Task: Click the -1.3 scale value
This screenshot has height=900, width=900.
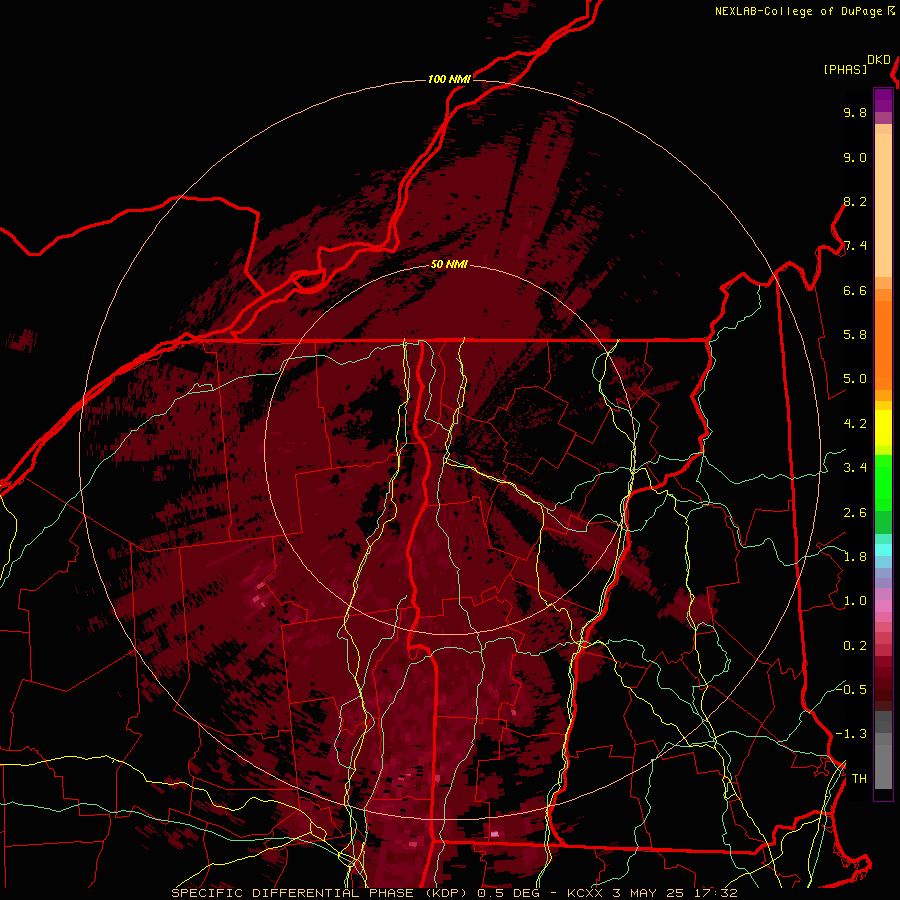Action: point(851,734)
